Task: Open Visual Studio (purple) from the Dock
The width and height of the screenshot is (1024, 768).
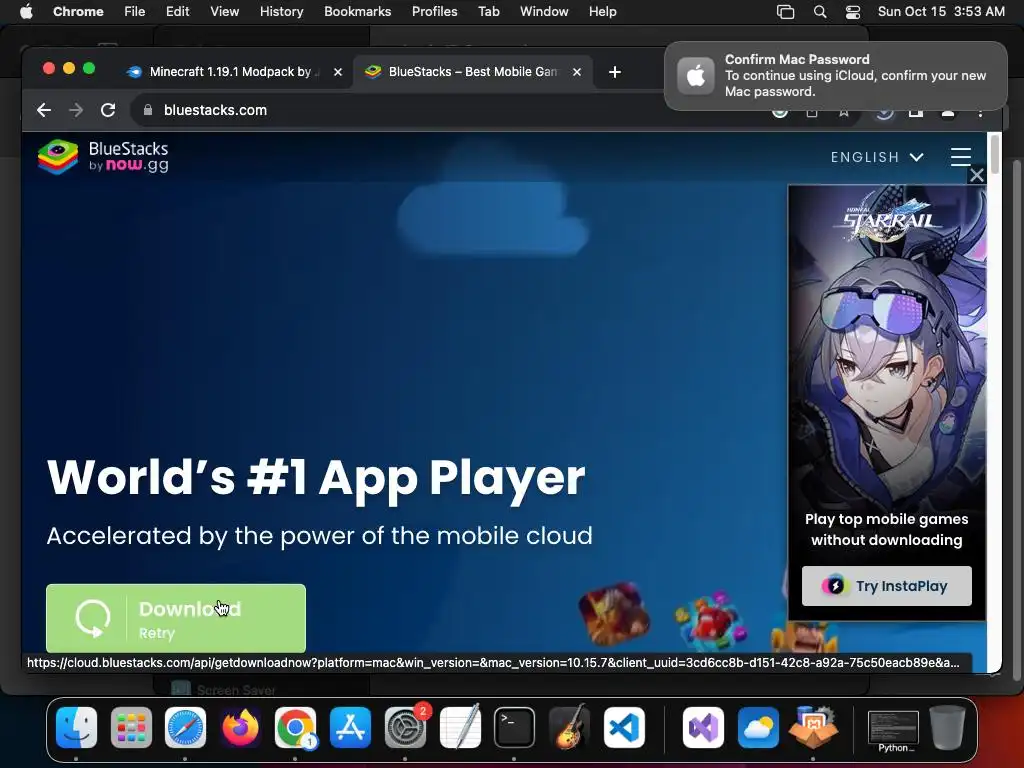Action: [x=703, y=727]
